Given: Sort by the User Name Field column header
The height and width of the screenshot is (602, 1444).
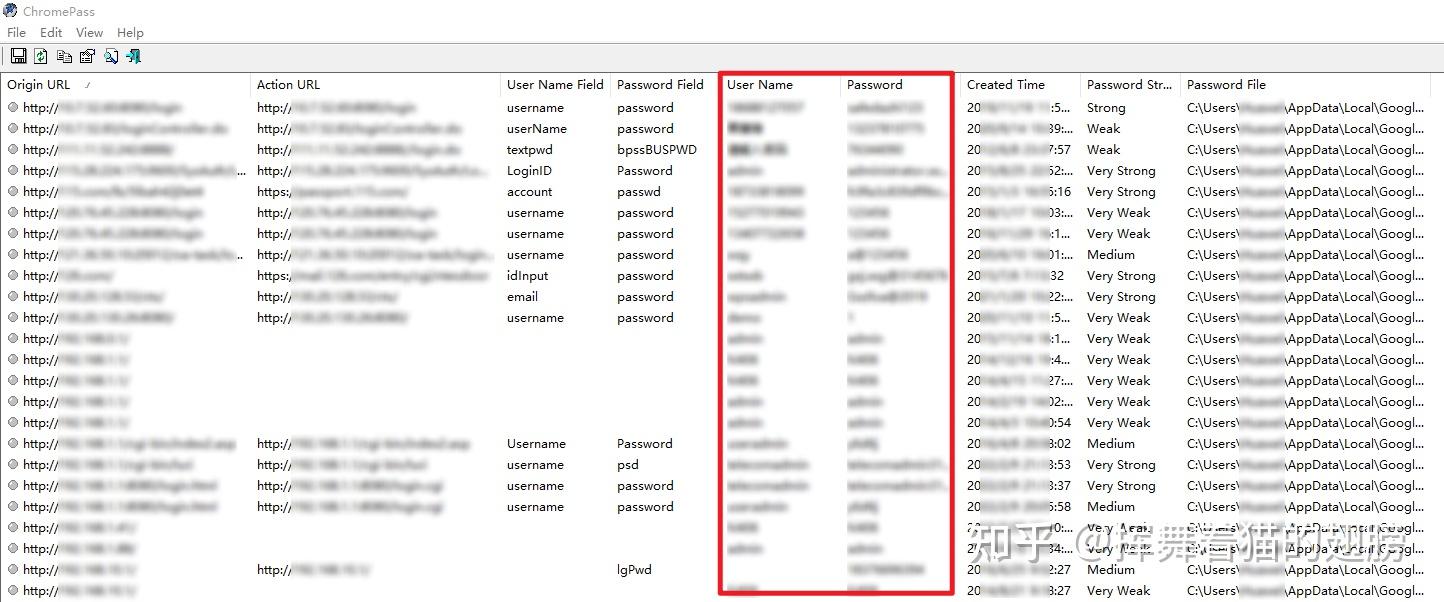Looking at the screenshot, I should click(555, 85).
